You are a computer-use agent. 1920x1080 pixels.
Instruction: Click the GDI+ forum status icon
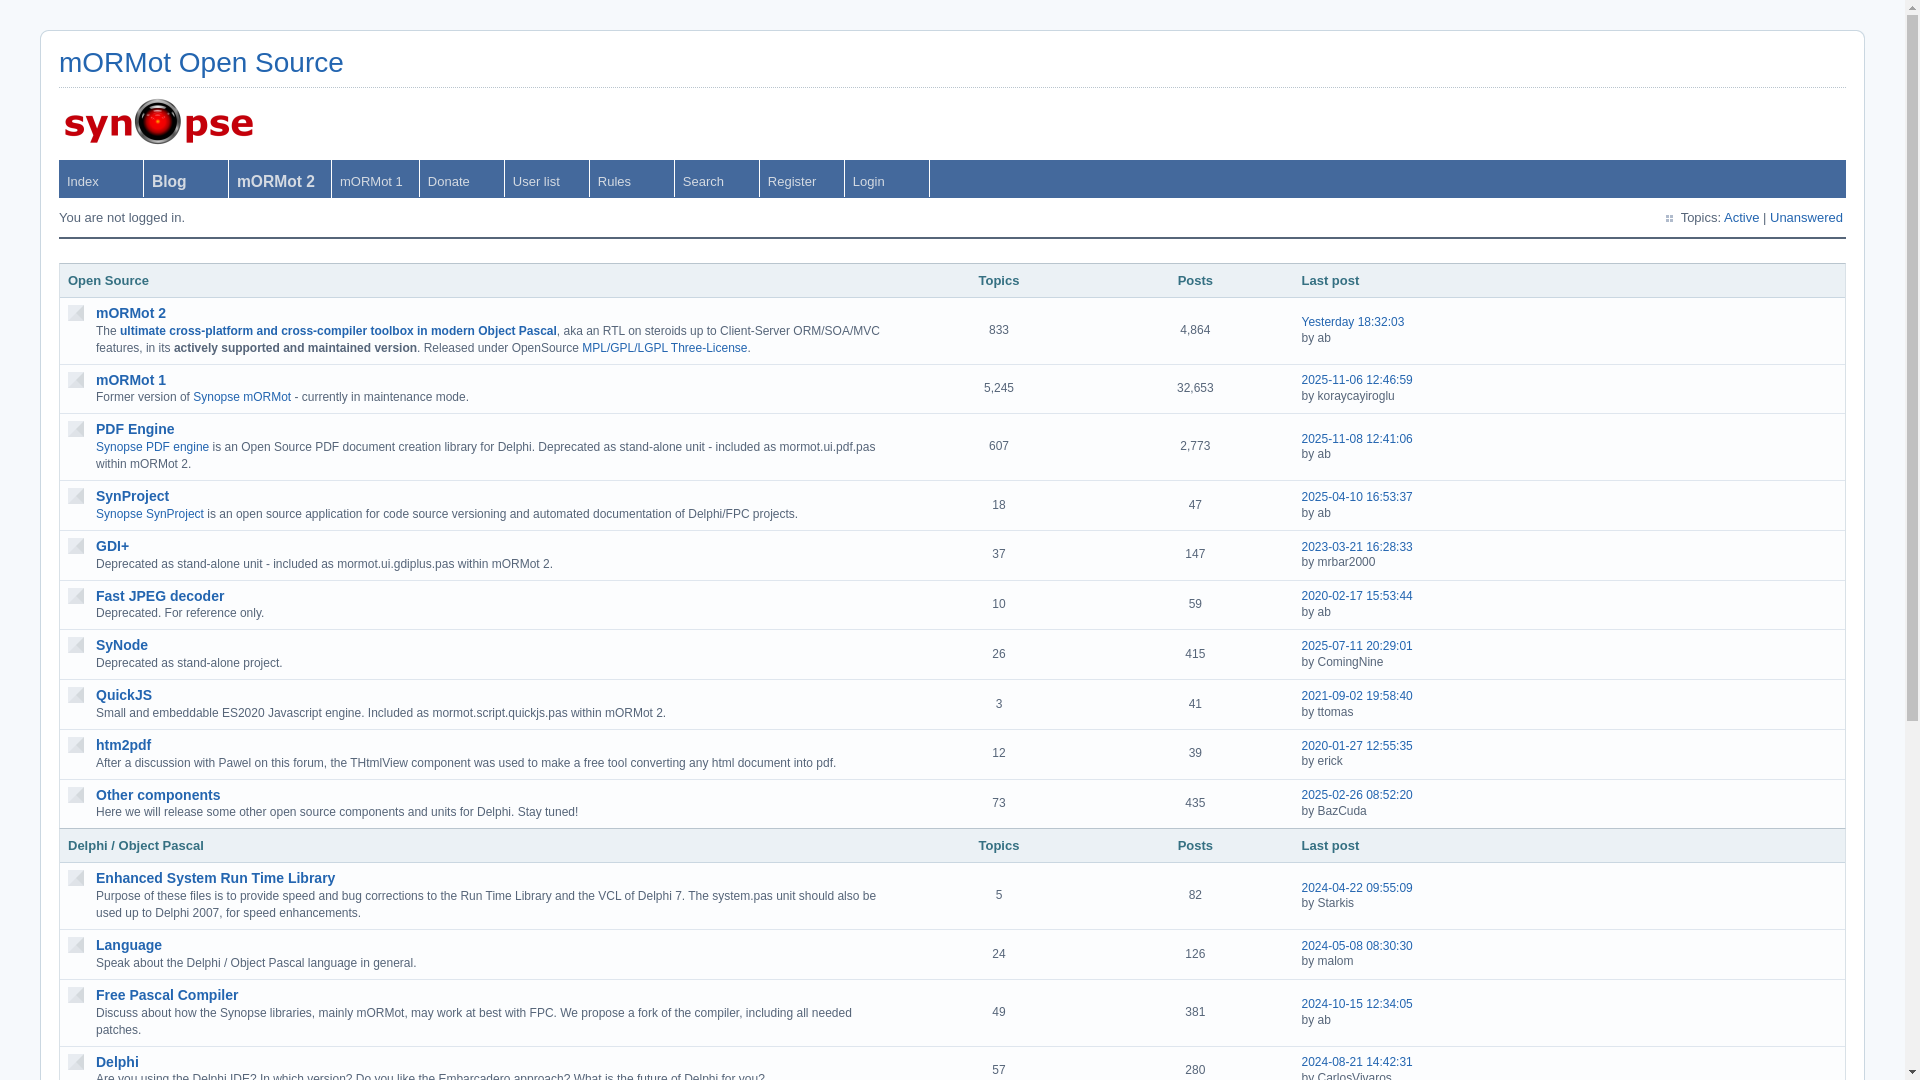(76, 546)
